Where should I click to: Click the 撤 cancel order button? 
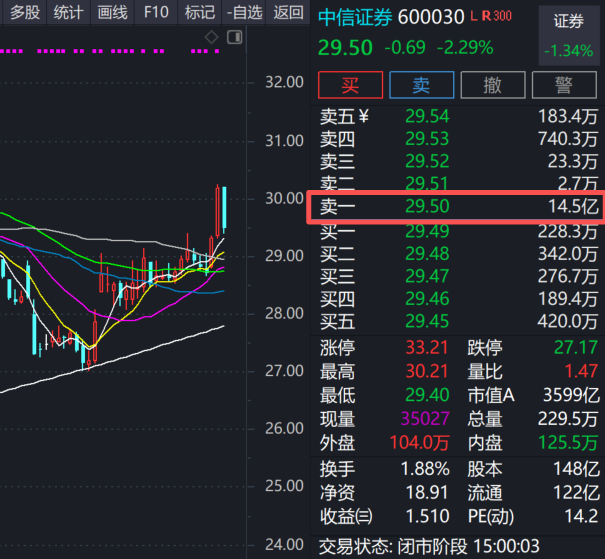(491, 85)
